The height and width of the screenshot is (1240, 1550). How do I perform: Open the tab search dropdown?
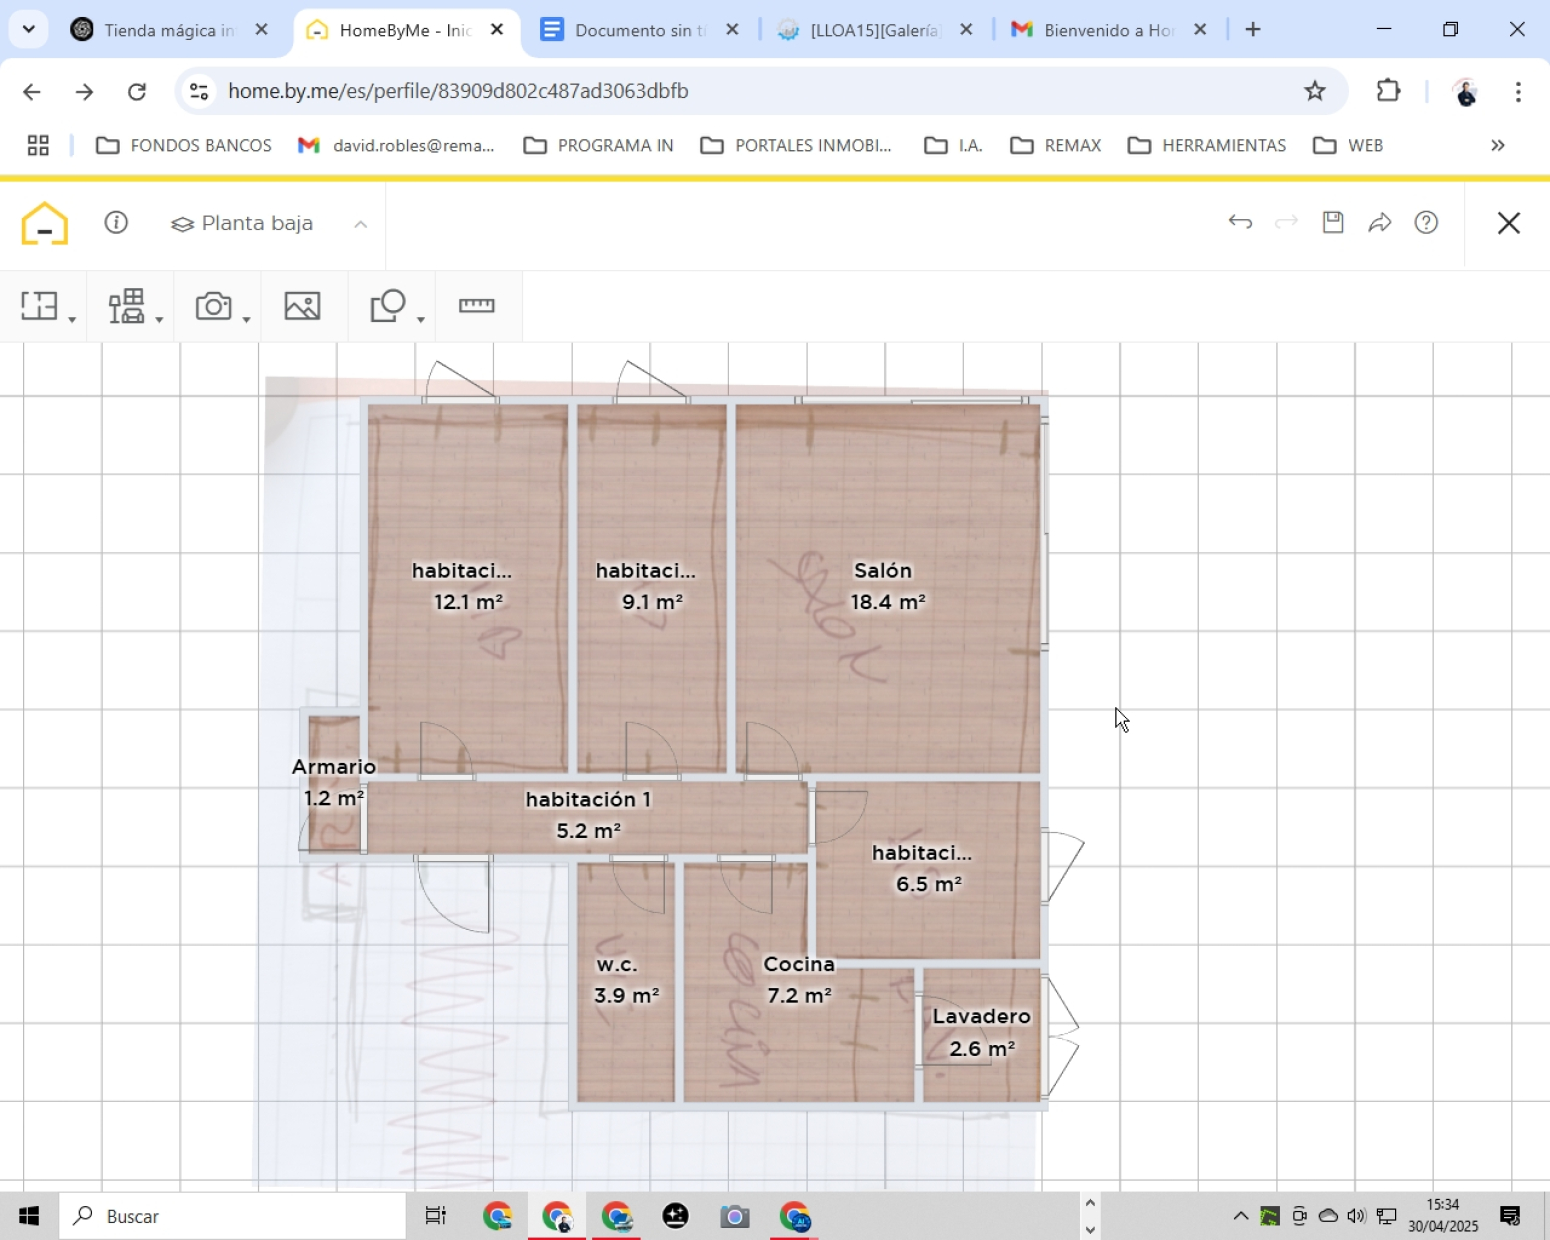coord(29,29)
